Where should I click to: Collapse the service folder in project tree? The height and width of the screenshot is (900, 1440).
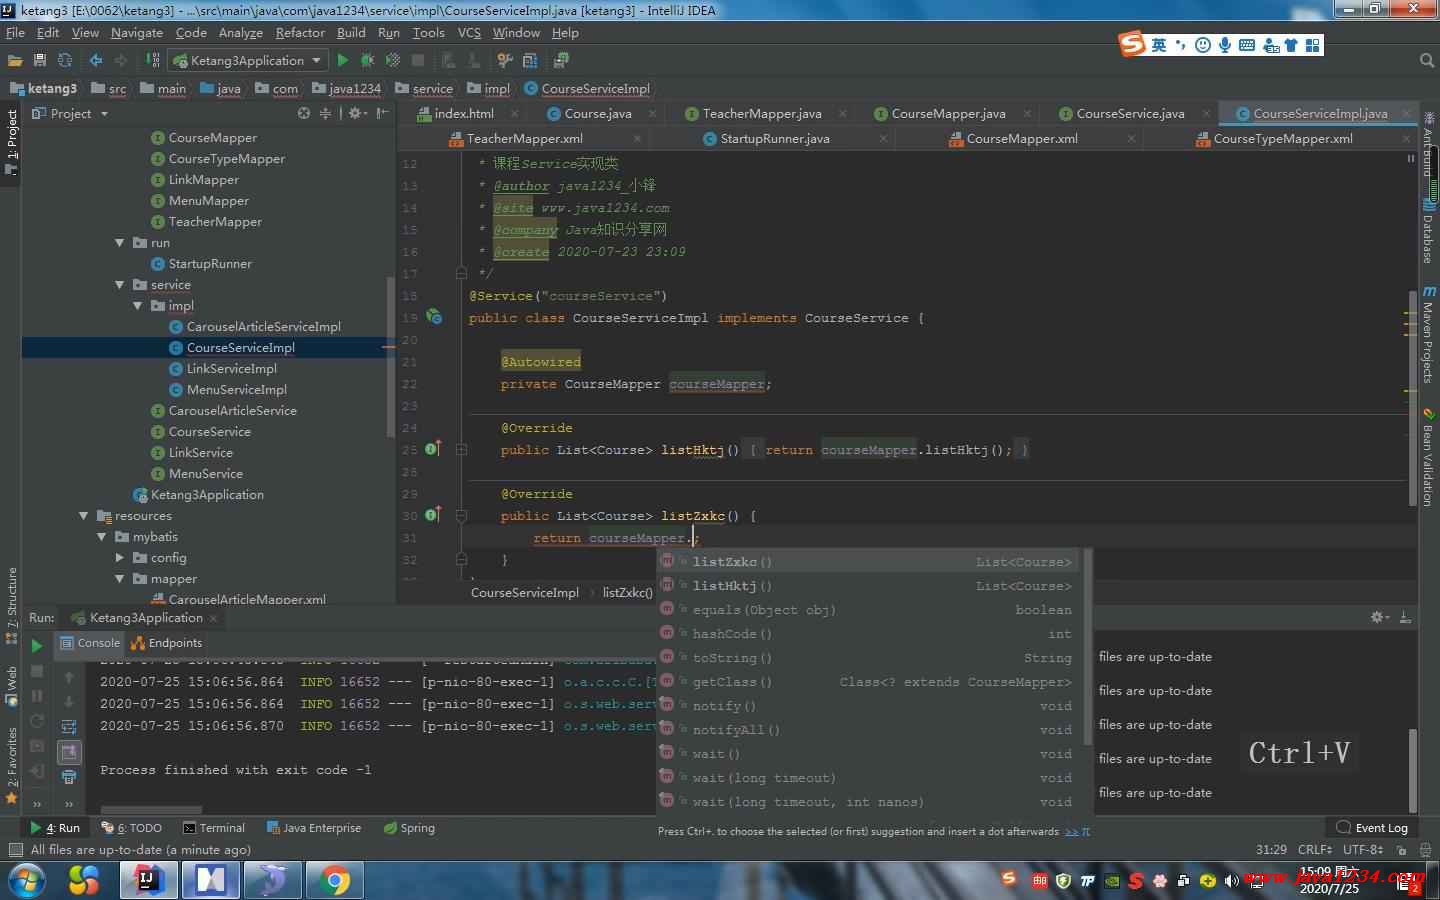point(119,285)
